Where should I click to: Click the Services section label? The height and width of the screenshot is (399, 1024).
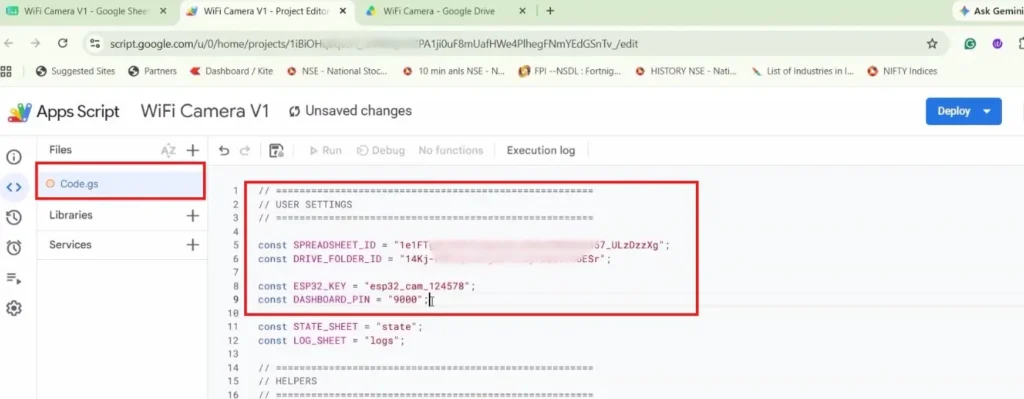click(70, 245)
